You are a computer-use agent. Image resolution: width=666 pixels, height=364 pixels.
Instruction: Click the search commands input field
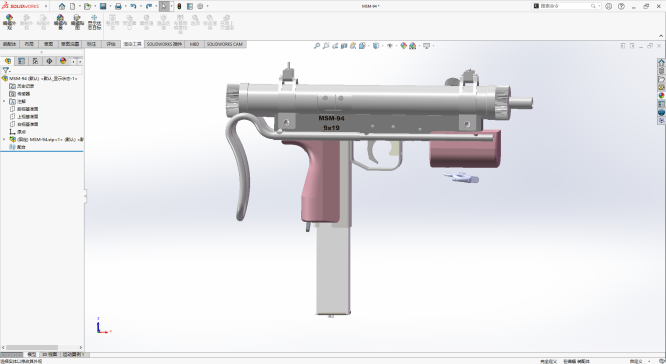coord(565,6)
